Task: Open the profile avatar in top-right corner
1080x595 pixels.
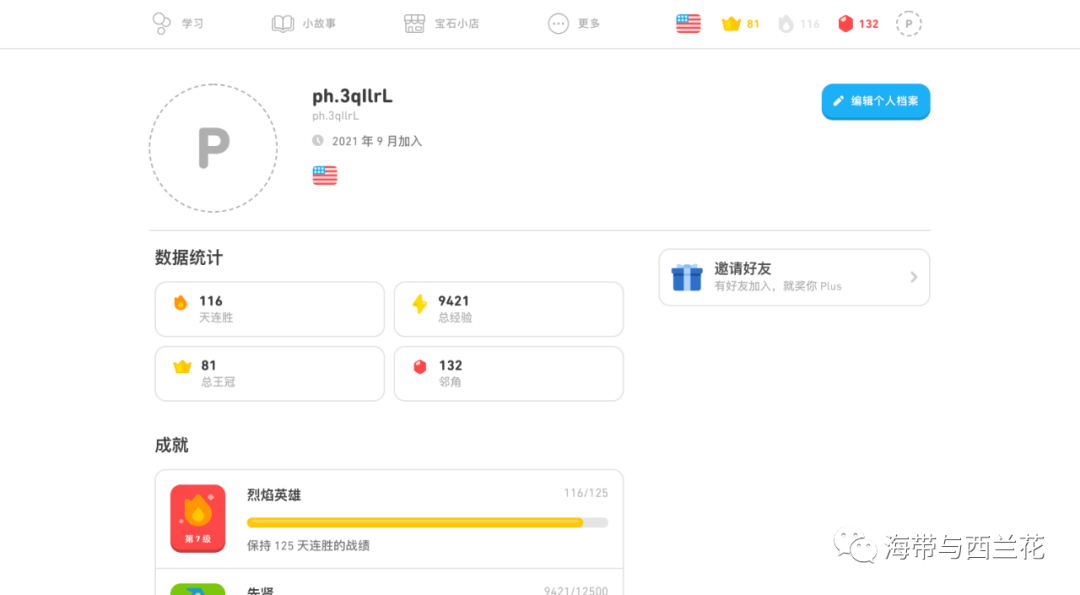Action: pyautogui.click(x=908, y=24)
